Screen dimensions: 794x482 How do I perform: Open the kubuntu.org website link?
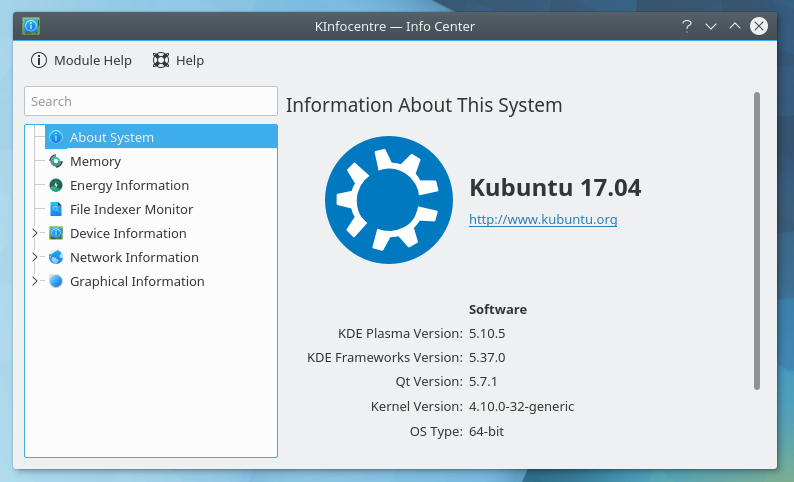pos(543,219)
